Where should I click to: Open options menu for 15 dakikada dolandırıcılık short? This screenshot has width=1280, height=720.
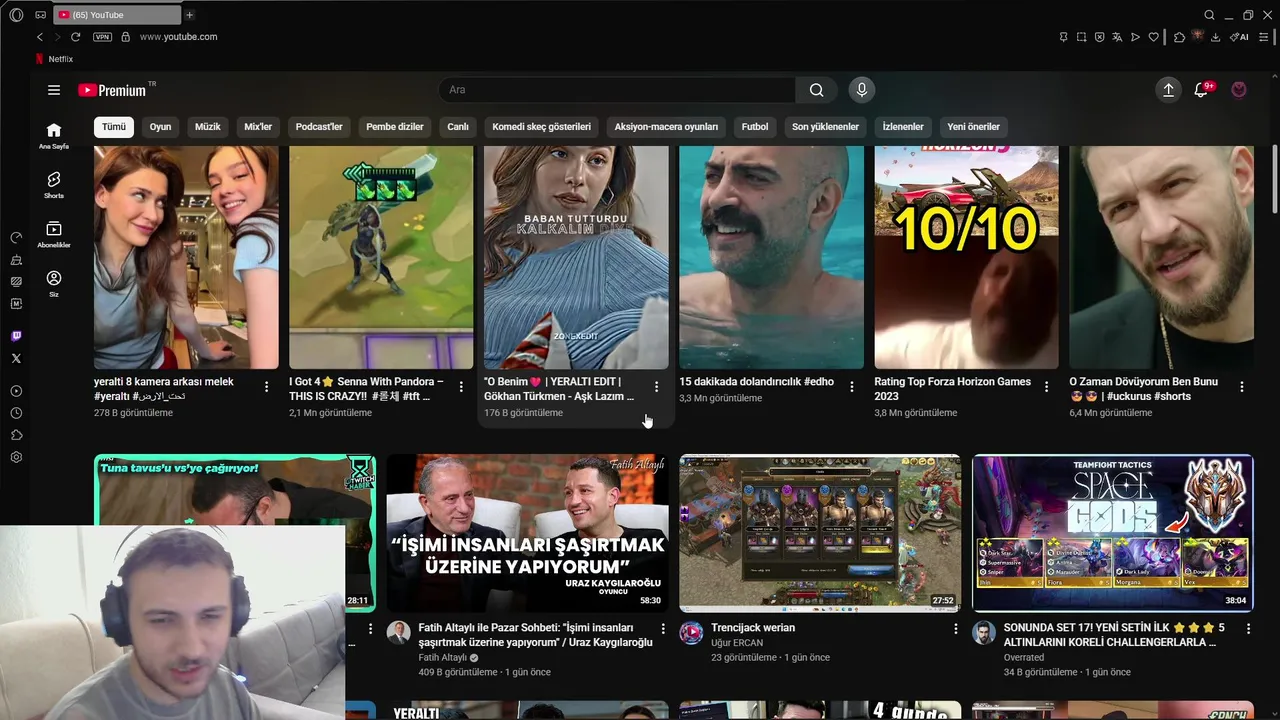851,387
